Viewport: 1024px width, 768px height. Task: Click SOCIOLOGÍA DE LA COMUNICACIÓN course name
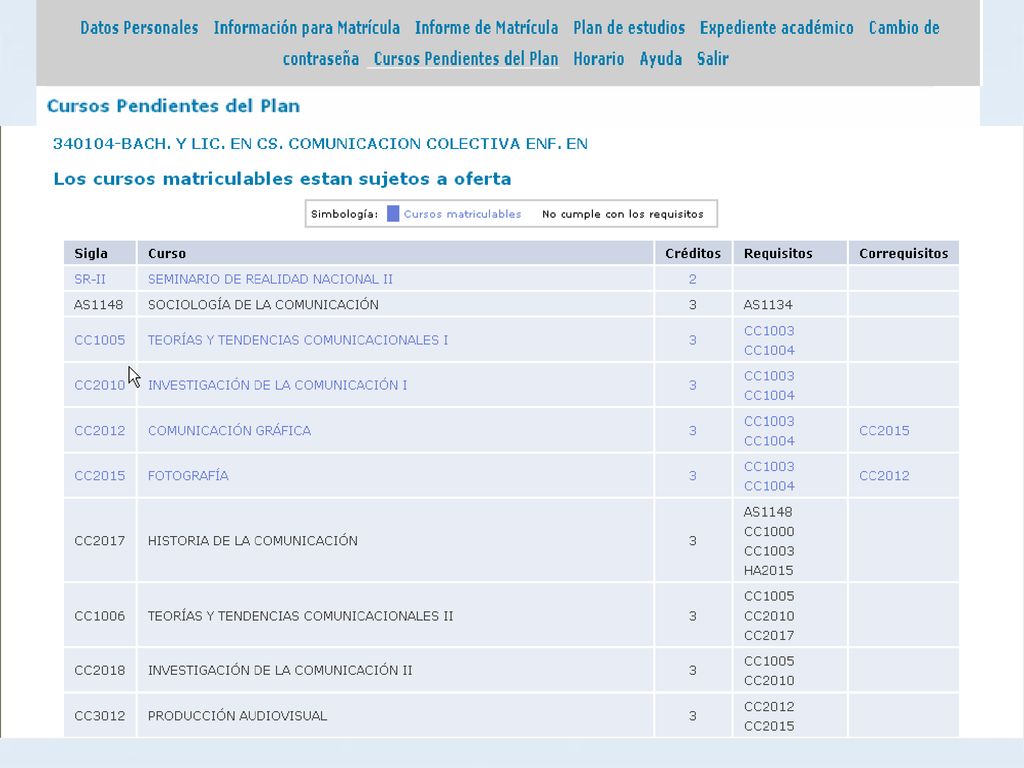pyautogui.click(x=263, y=304)
